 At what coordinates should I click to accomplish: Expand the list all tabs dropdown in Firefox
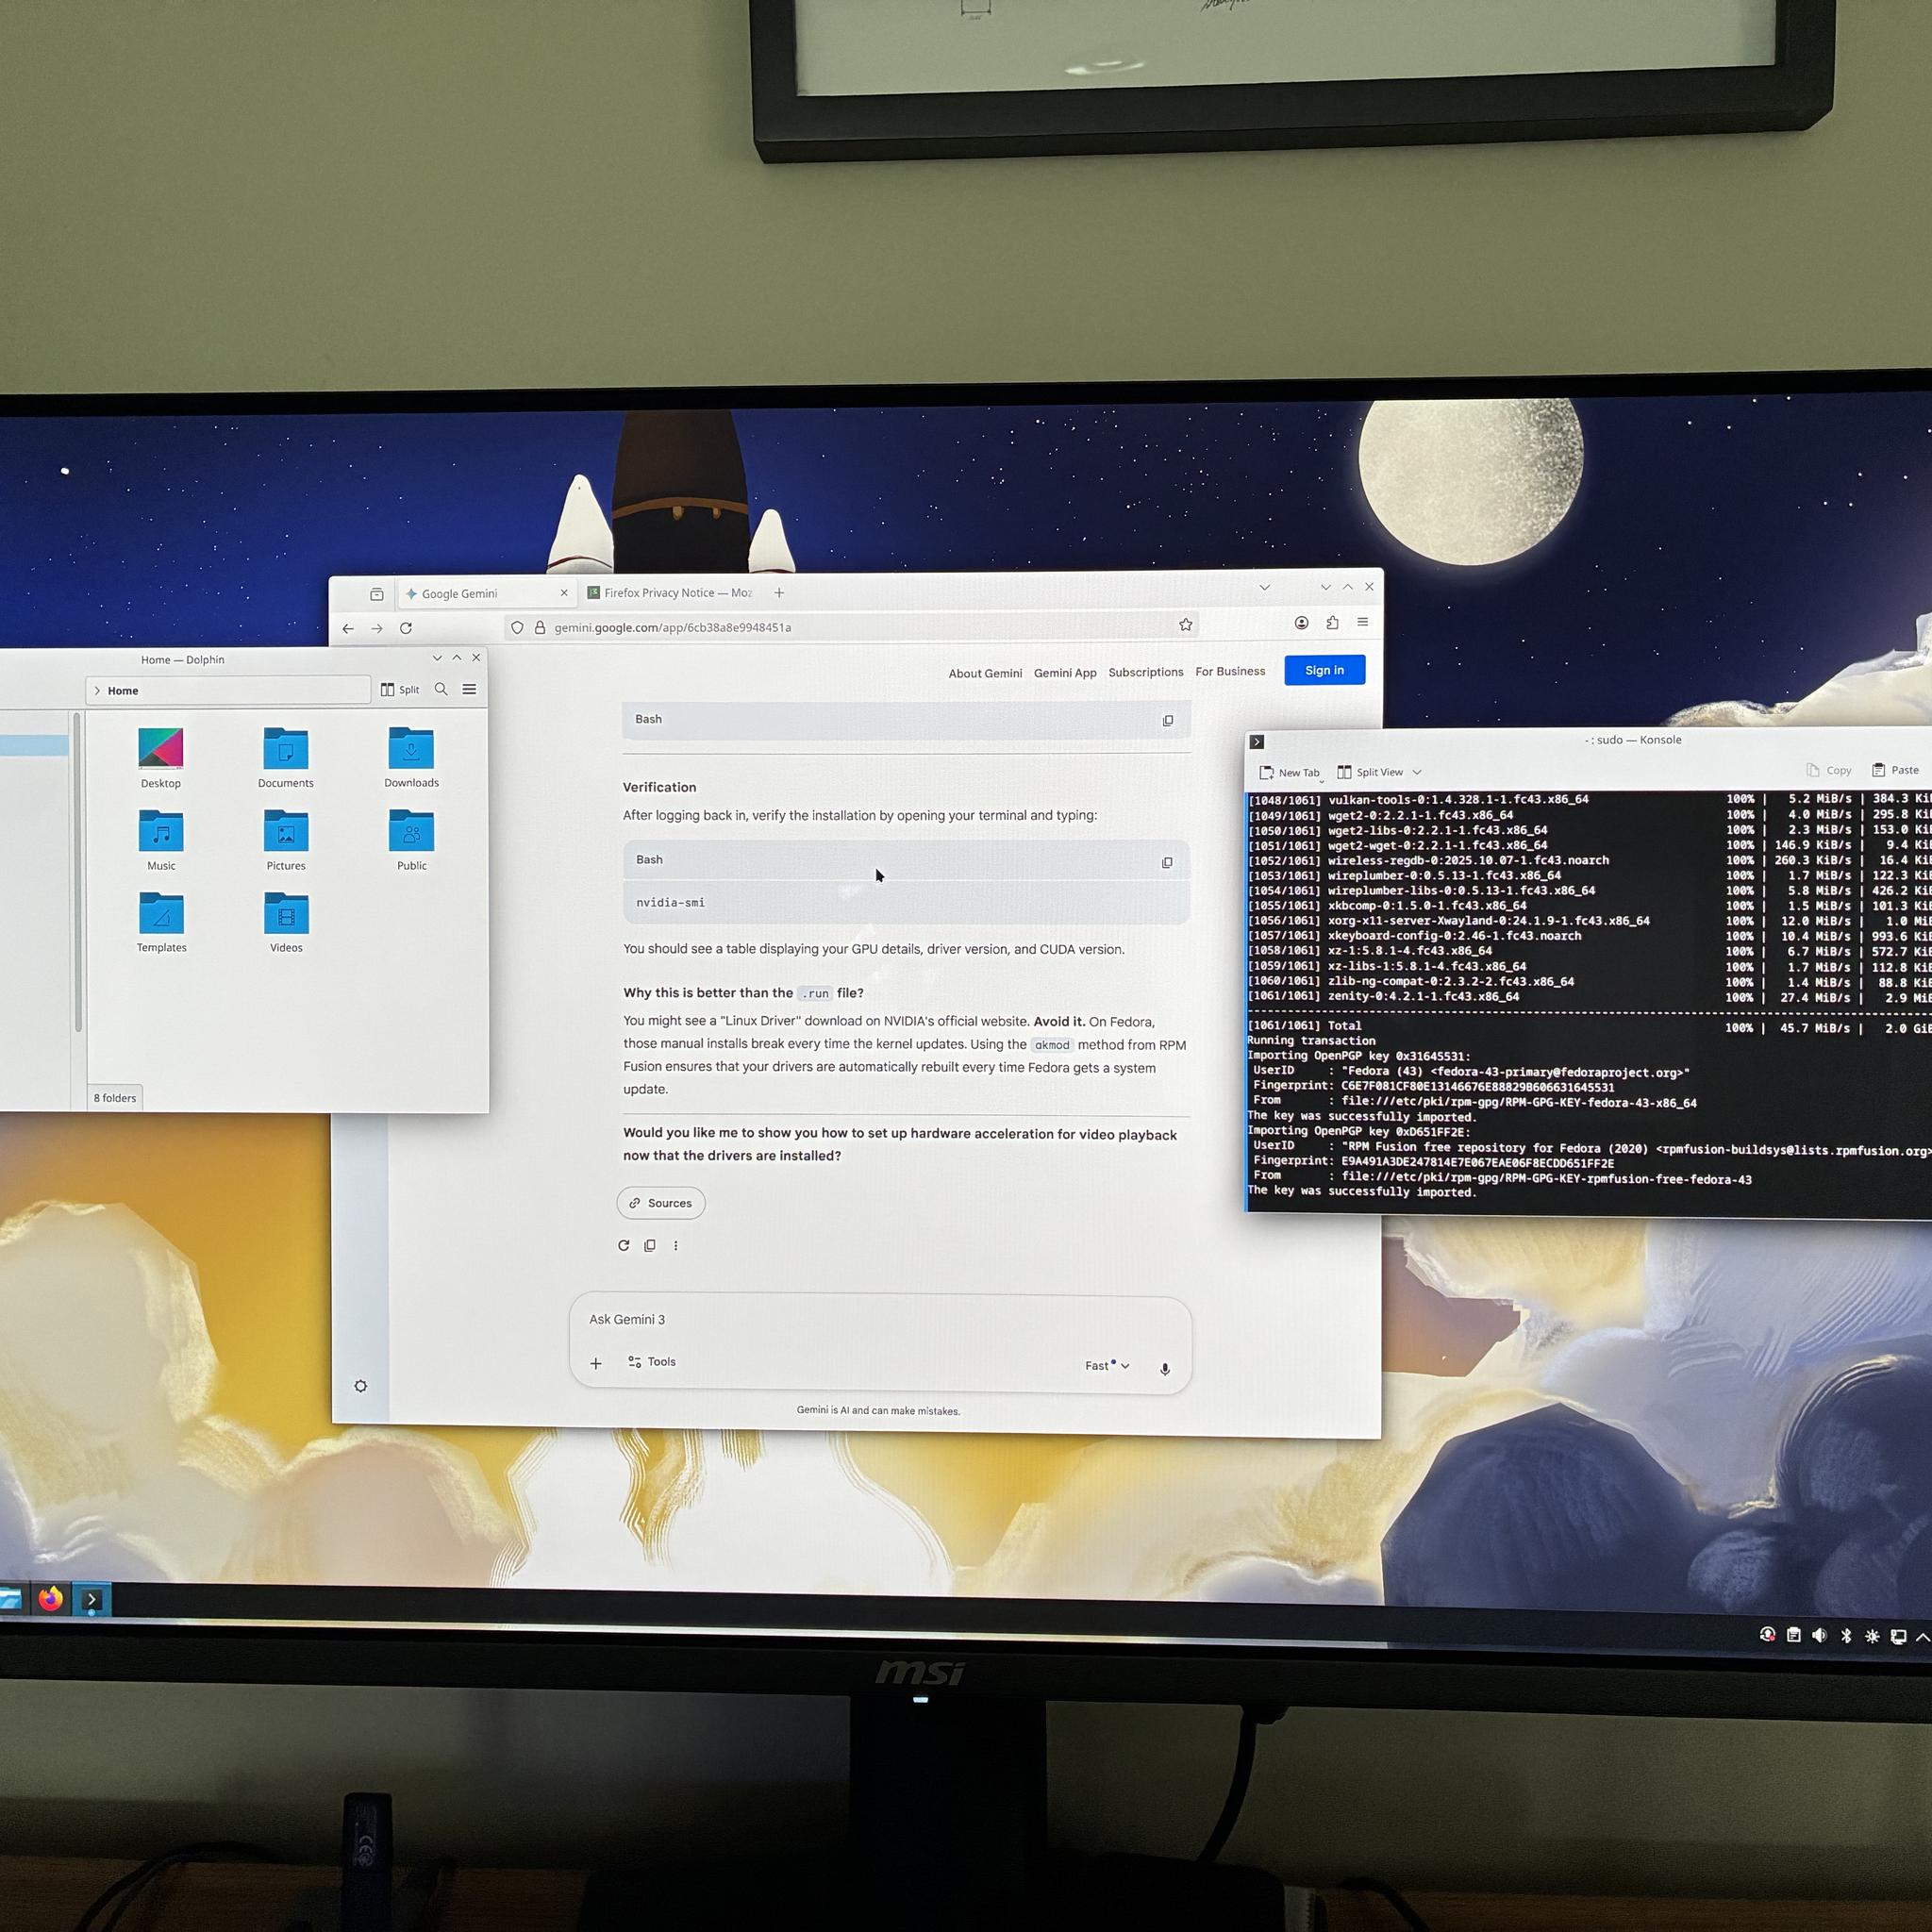coord(1264,587)
